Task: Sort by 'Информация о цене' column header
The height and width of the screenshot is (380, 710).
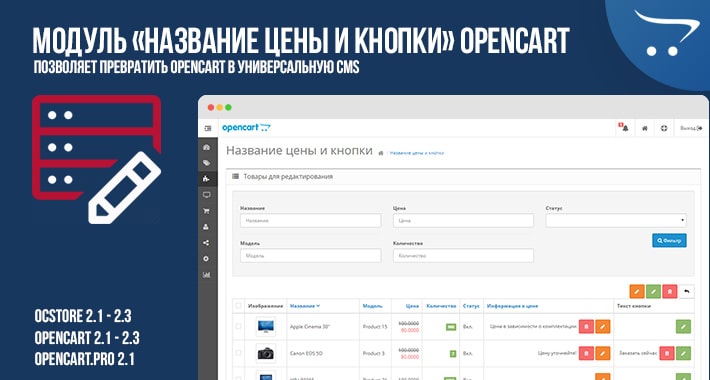Action: 512,306
